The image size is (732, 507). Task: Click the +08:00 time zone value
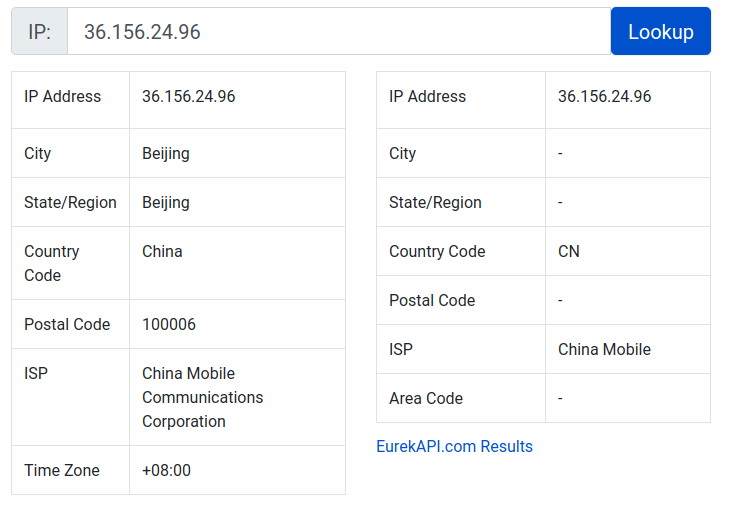point(166,471)
